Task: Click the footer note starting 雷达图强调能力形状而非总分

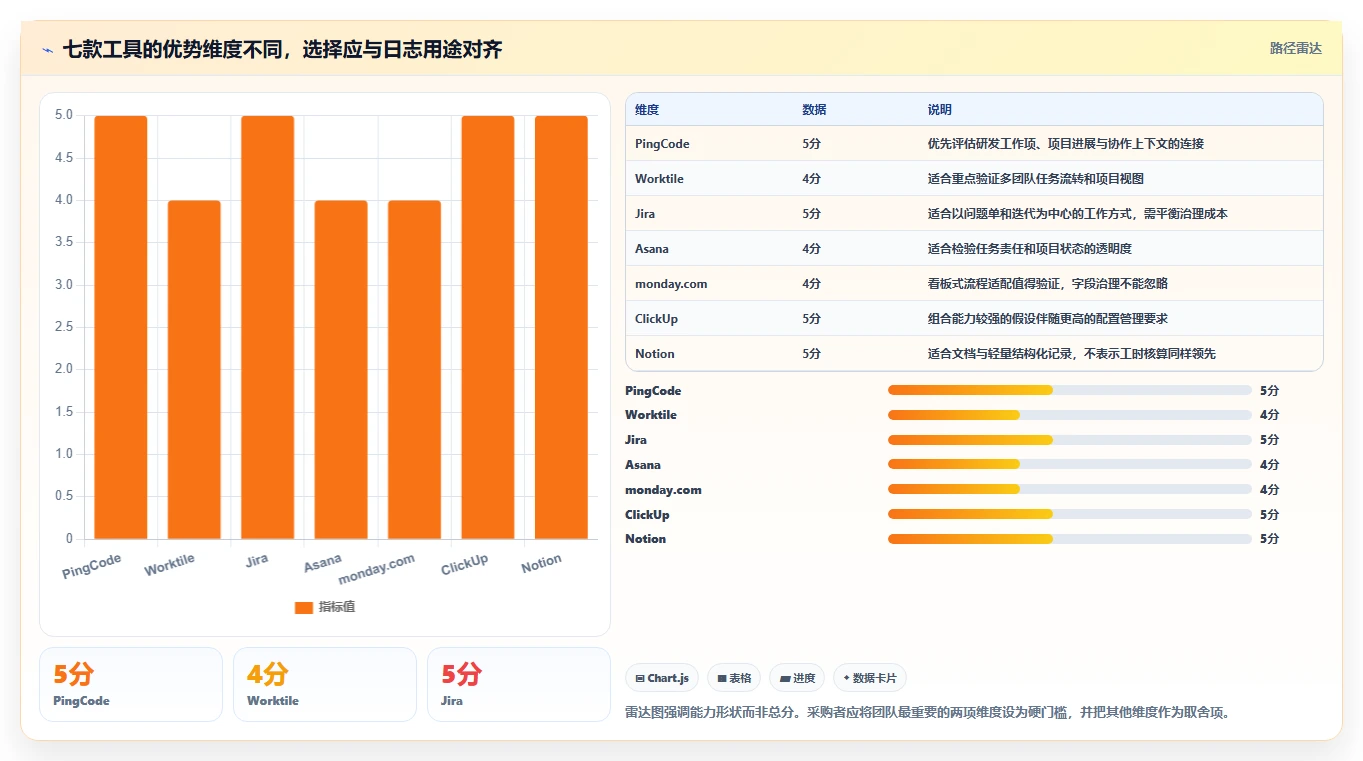Action: tap(929, 713)
